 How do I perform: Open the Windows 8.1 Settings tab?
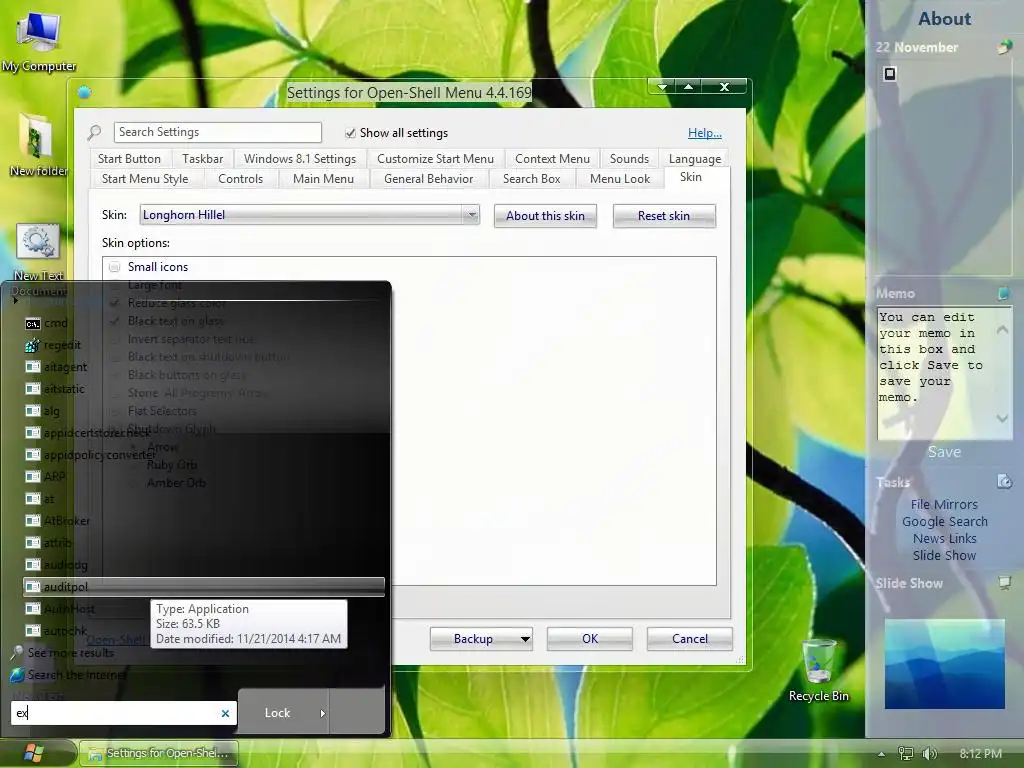(x=300, y=159)
